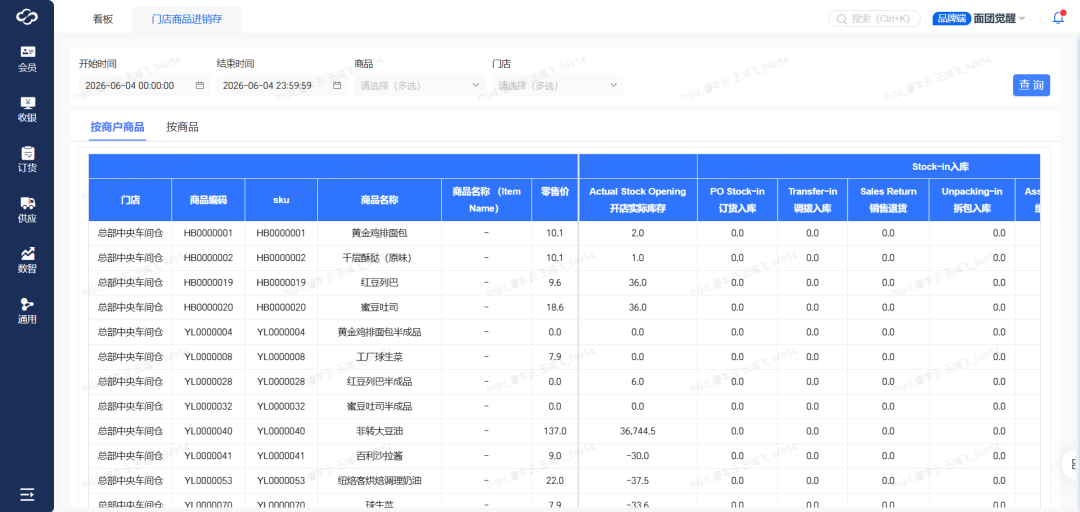Click the 商品名称 (Item Name) column header
Viewport: 1080px width, 512px height.
coord(486,200)
